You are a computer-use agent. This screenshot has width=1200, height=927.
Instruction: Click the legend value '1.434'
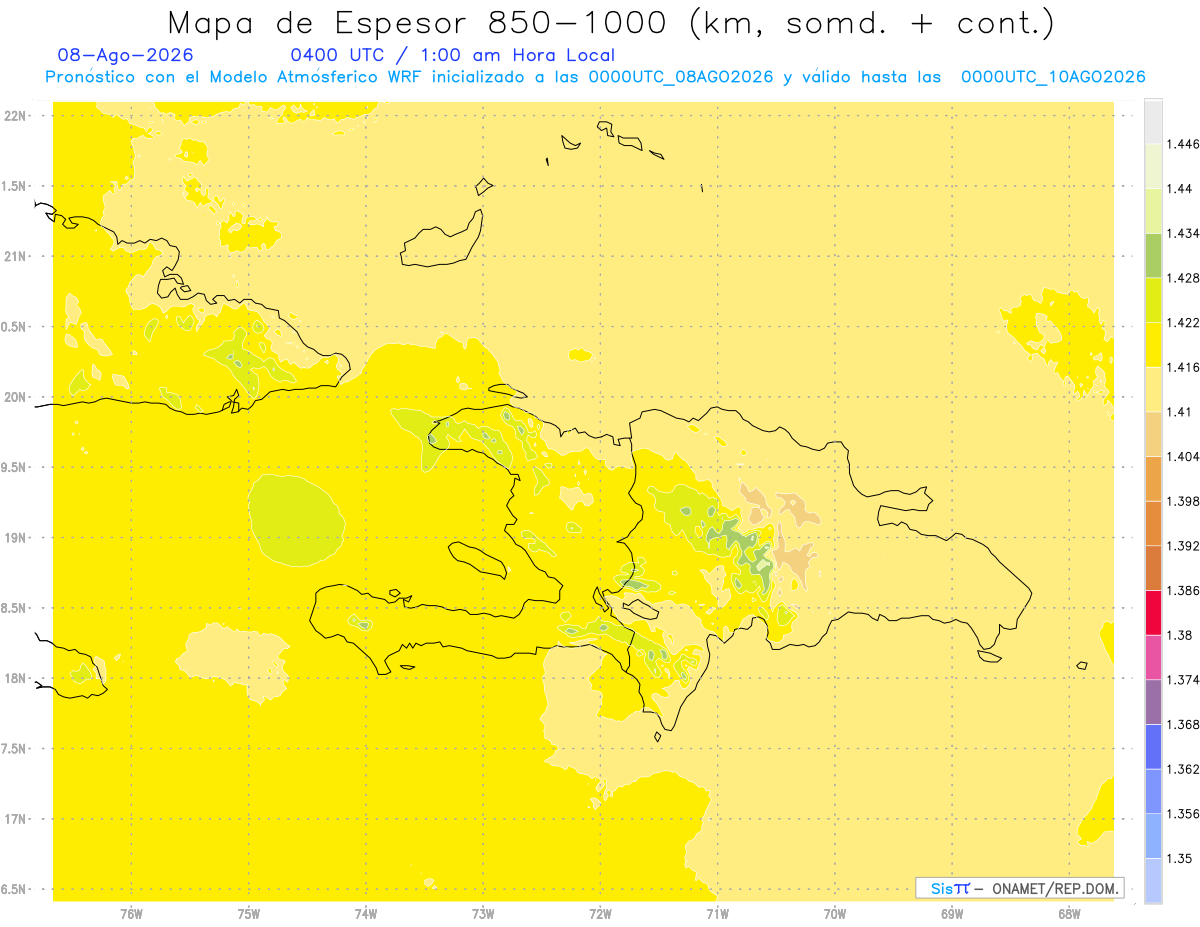coord(1183,233)
